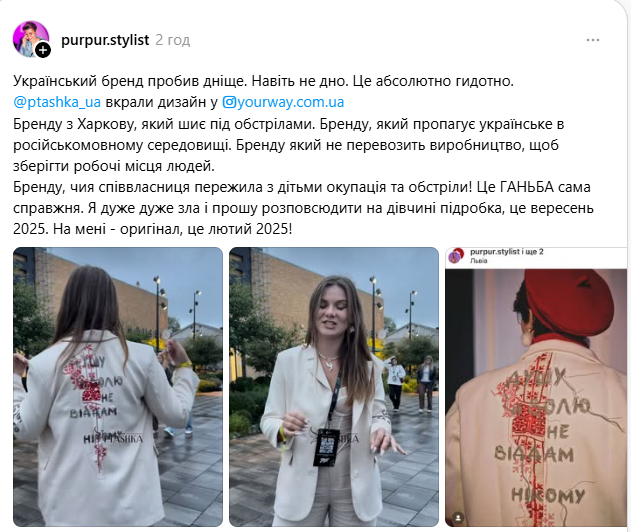Open the three-dot more options menu
The image size is (631, 532).
pyautogui.click(x=593, y=40)
